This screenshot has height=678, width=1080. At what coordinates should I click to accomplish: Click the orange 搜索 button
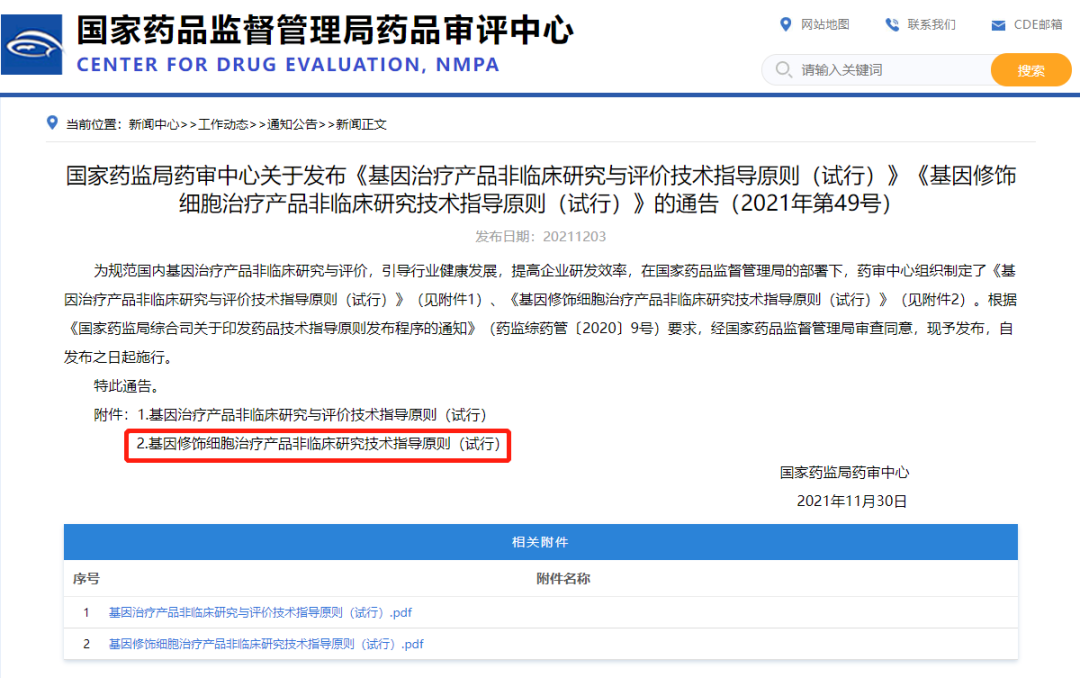(x=1031, y=70)
